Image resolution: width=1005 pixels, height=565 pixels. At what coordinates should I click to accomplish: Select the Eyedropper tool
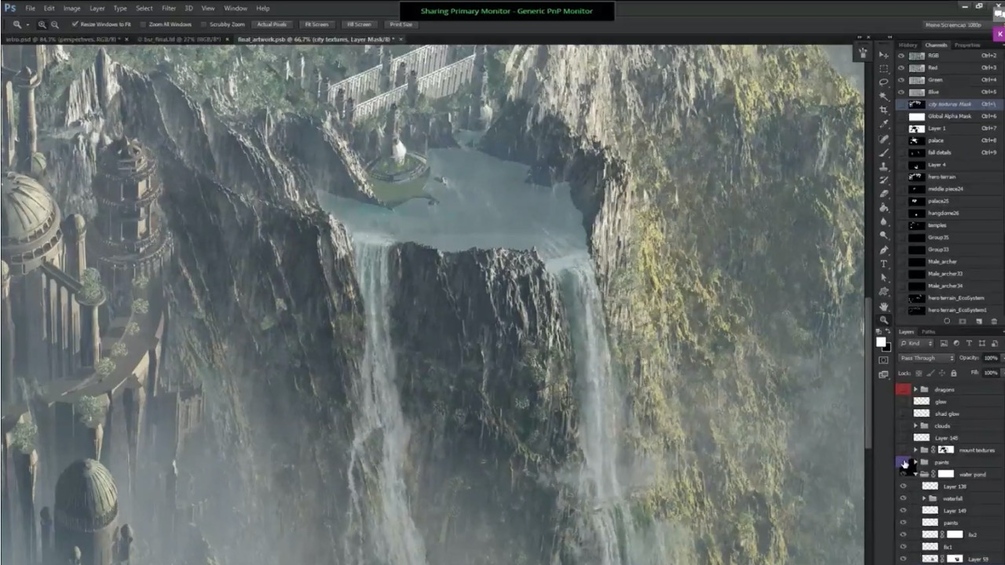[884, 124]
